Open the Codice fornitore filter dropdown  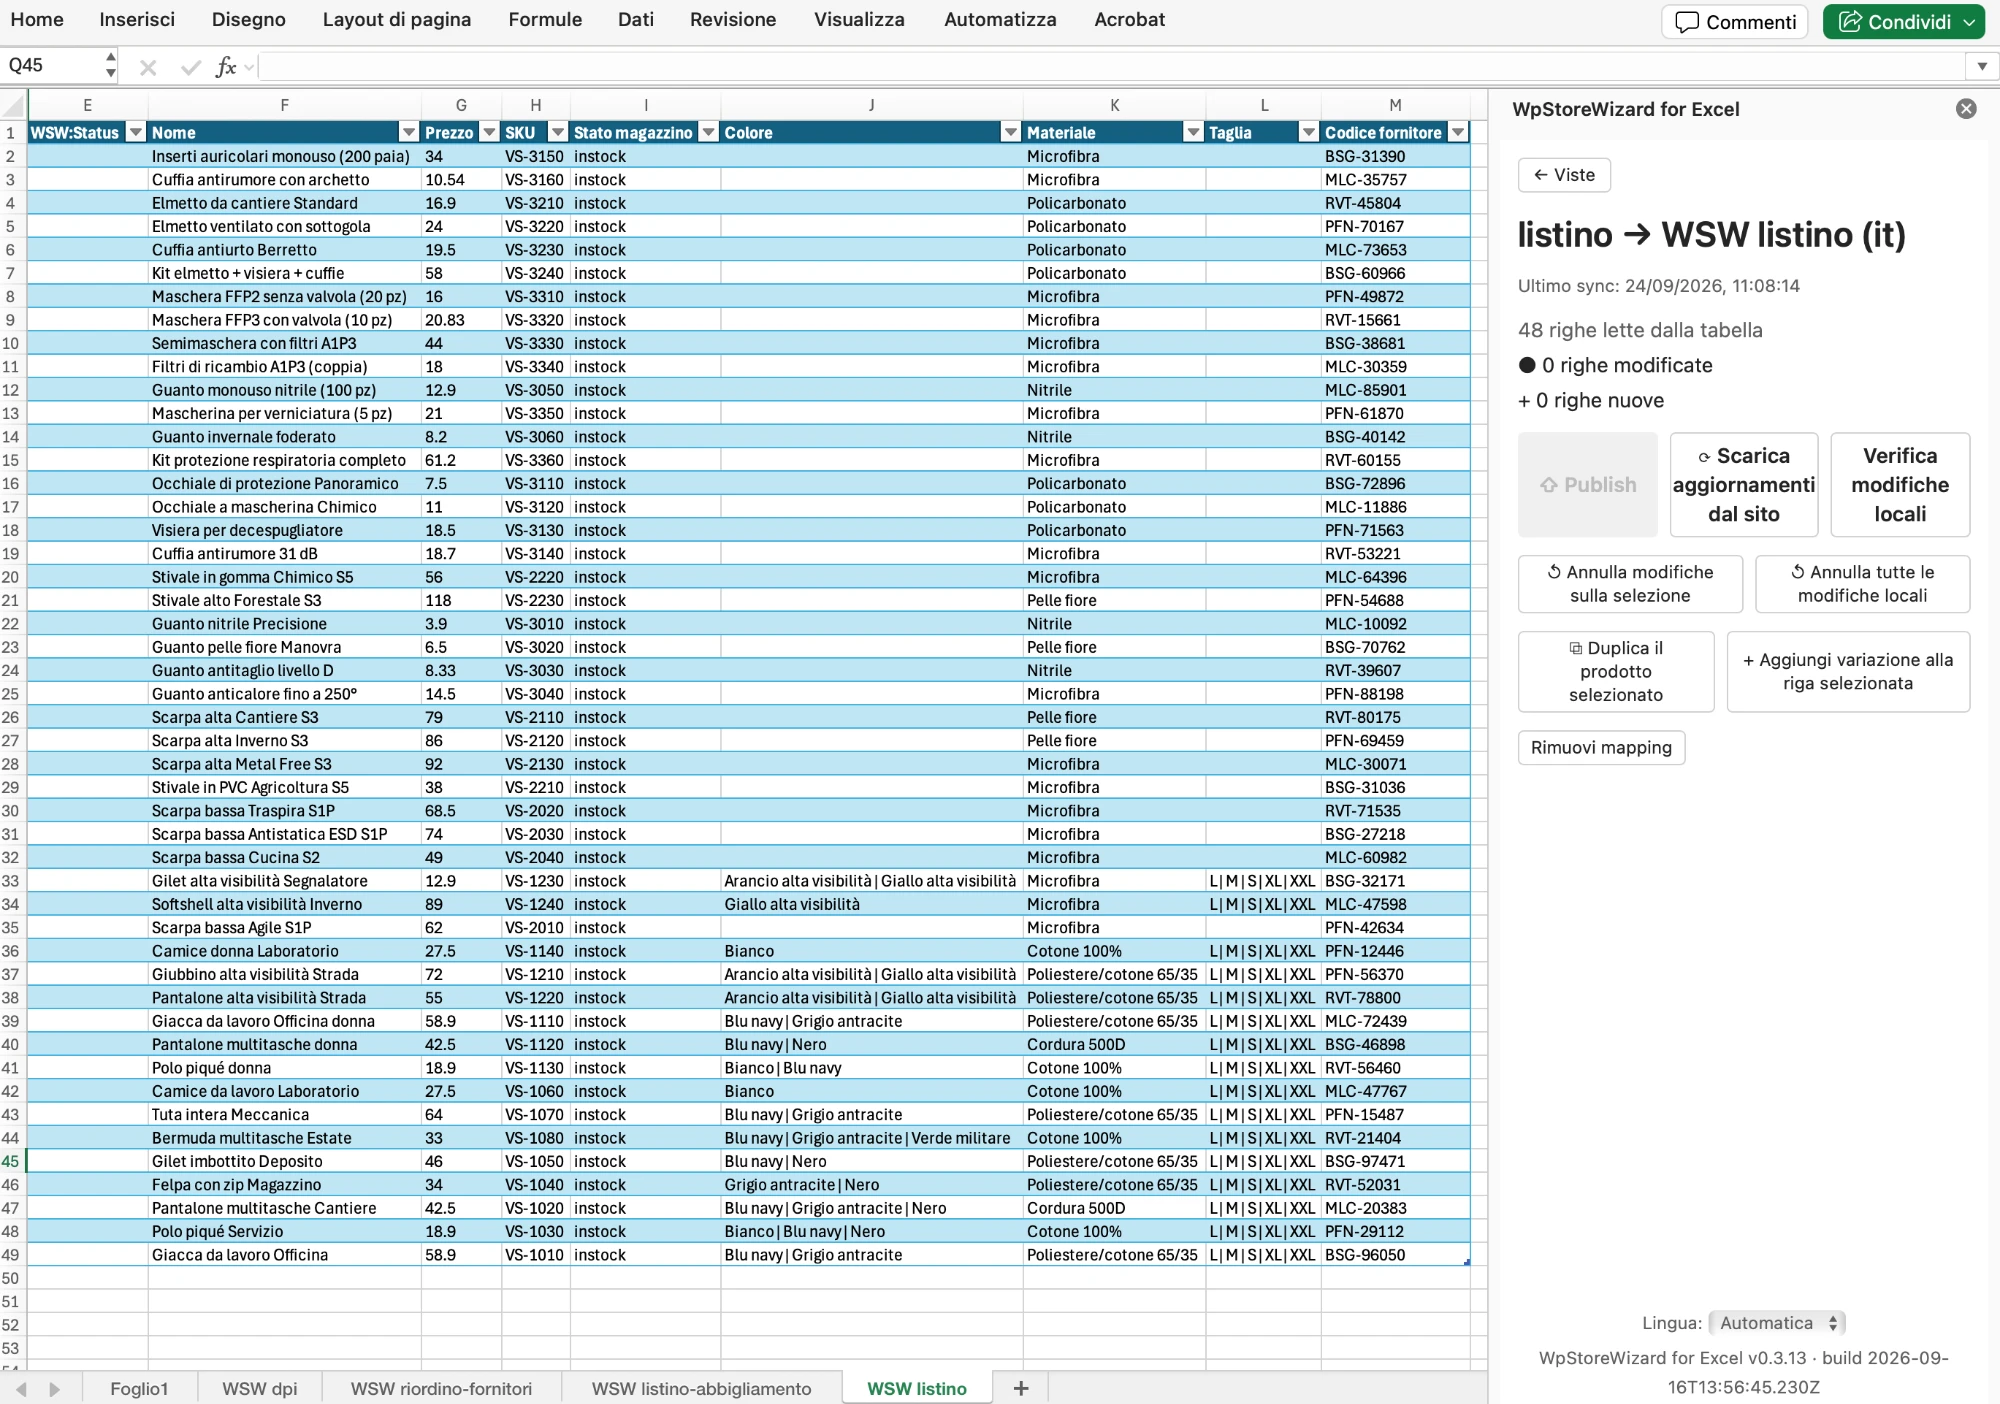pos(1458,132)
